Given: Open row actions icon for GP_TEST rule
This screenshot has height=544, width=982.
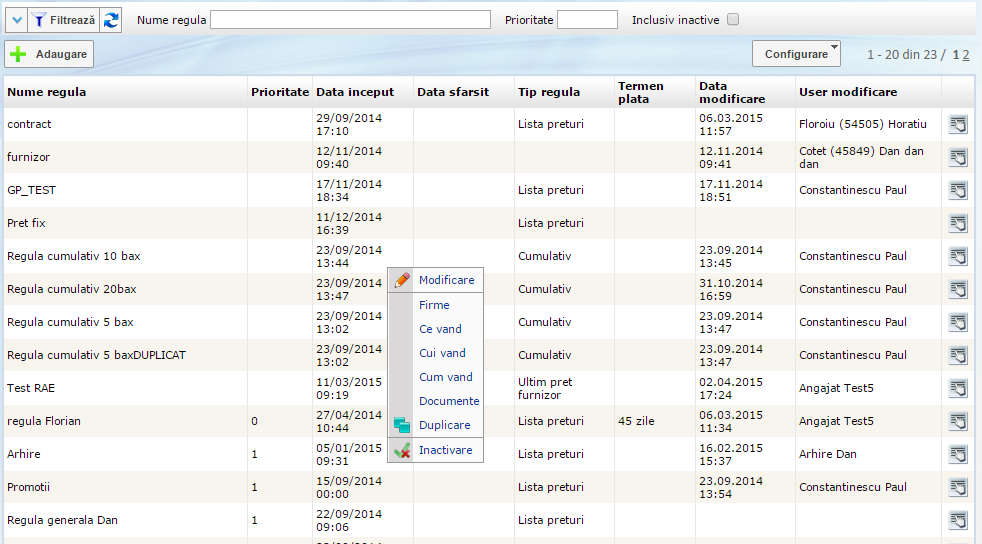Looking at the screenshot, I should pyautogui.click(x=958, y=190).
